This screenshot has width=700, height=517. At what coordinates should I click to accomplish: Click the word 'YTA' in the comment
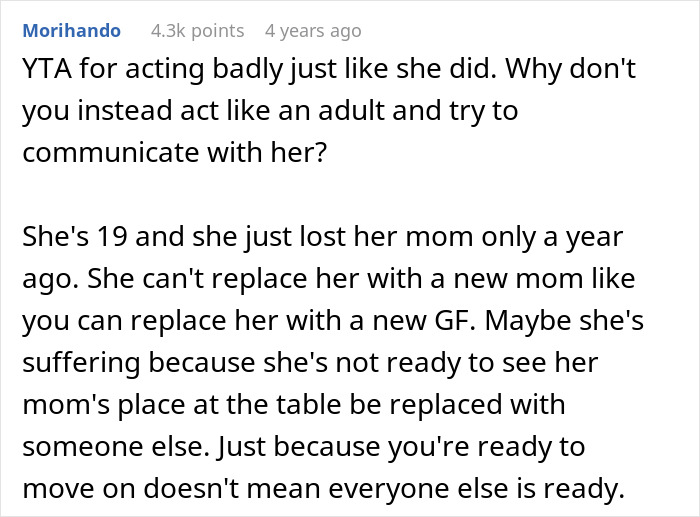tap(47, 69)
